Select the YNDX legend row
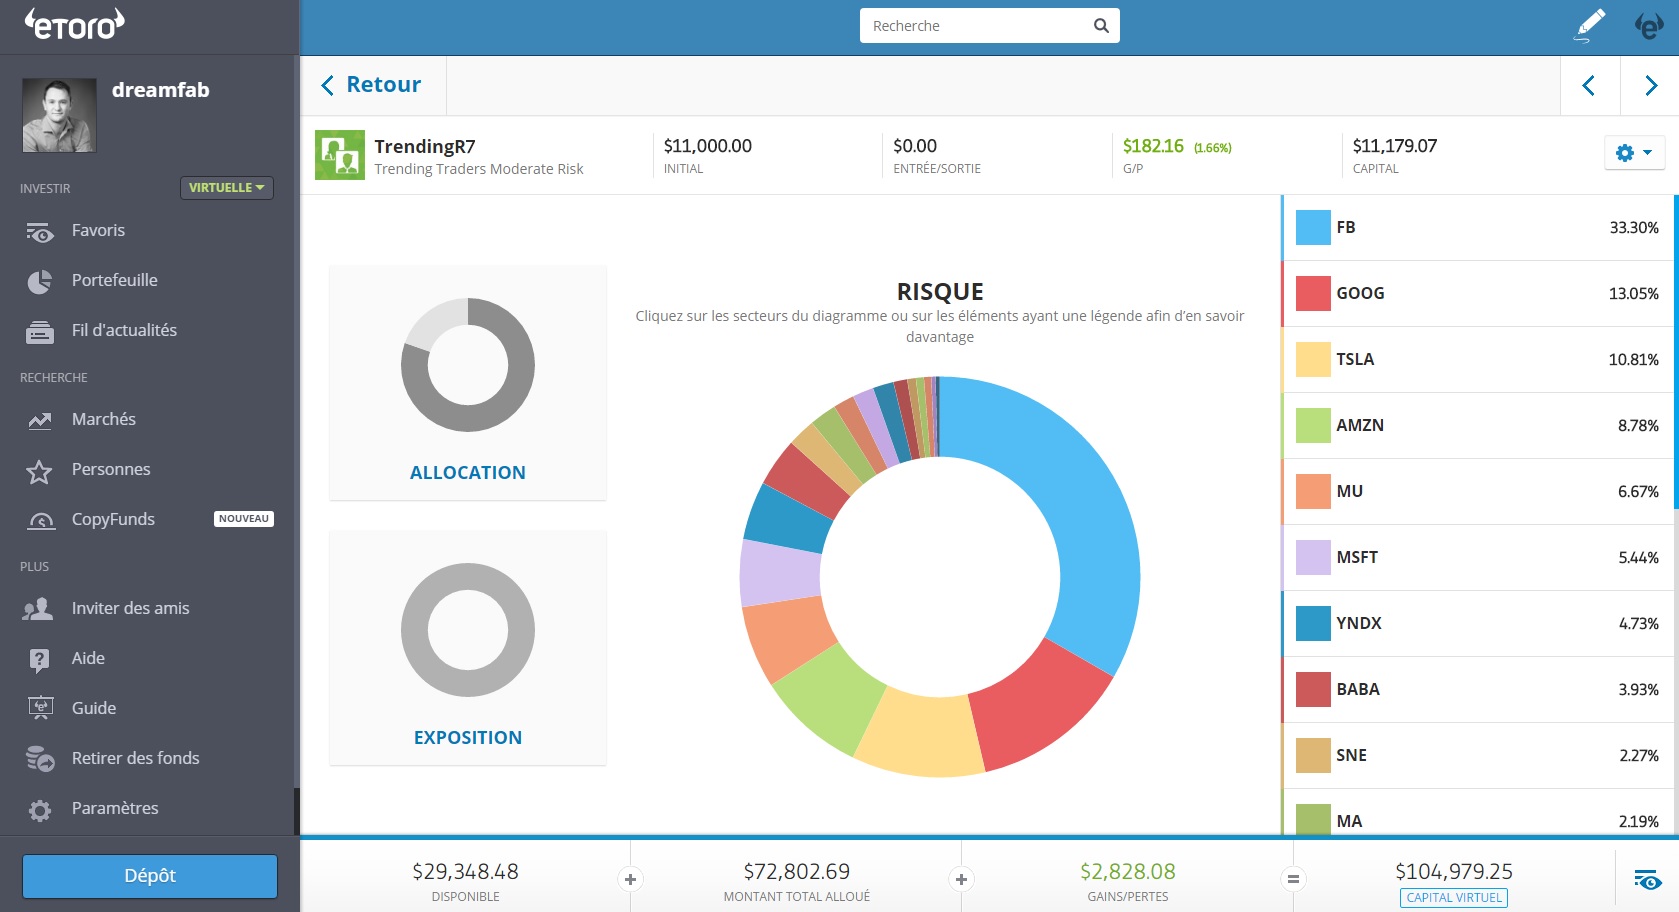Image resolution: width=1679 pixels, height=912 pixels. 1478,624
